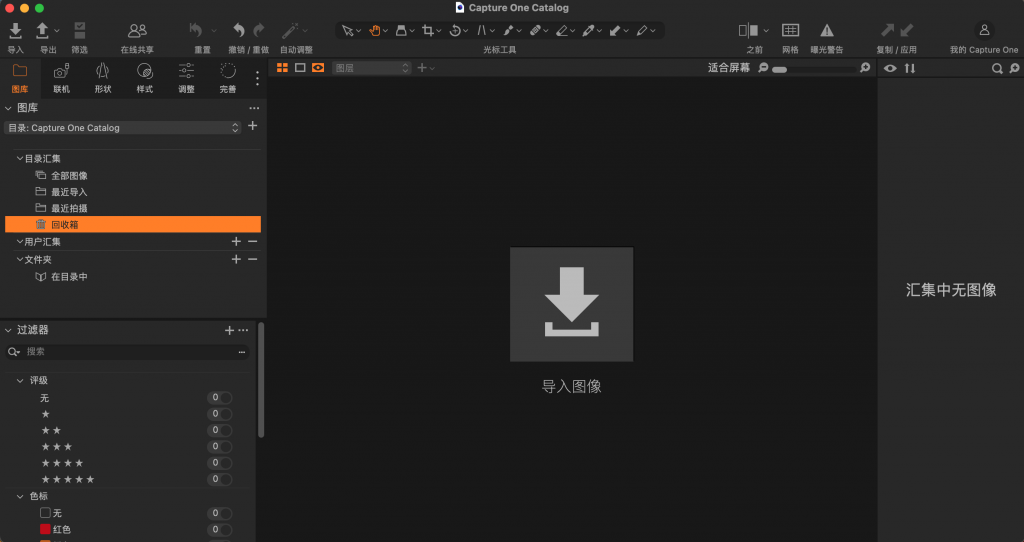The width and height of the screenshot is (1024, 542).
Task: Switch to the 调整 adjust tab
Action: pyautogui.click(x=186, y=78)
